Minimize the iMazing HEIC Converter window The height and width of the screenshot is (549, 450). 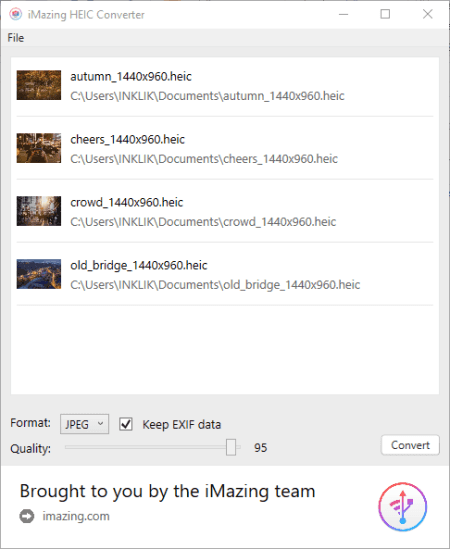click(x=344, y=14)
